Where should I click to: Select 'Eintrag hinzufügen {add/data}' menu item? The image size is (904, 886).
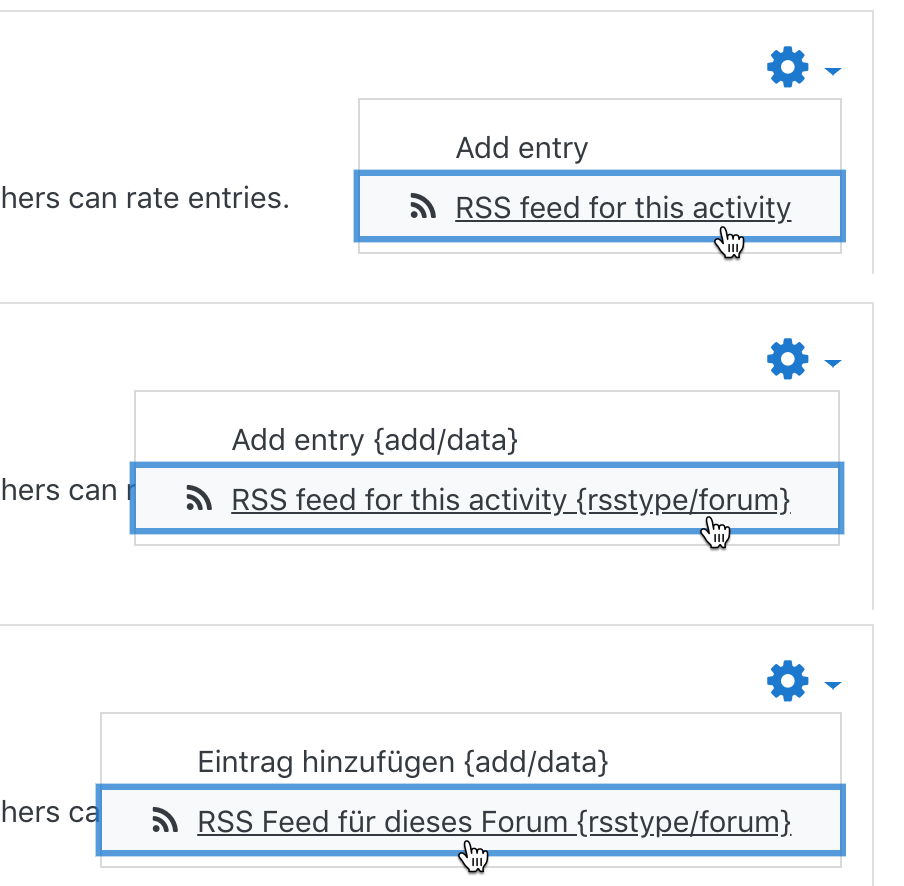tap(402, 762)
